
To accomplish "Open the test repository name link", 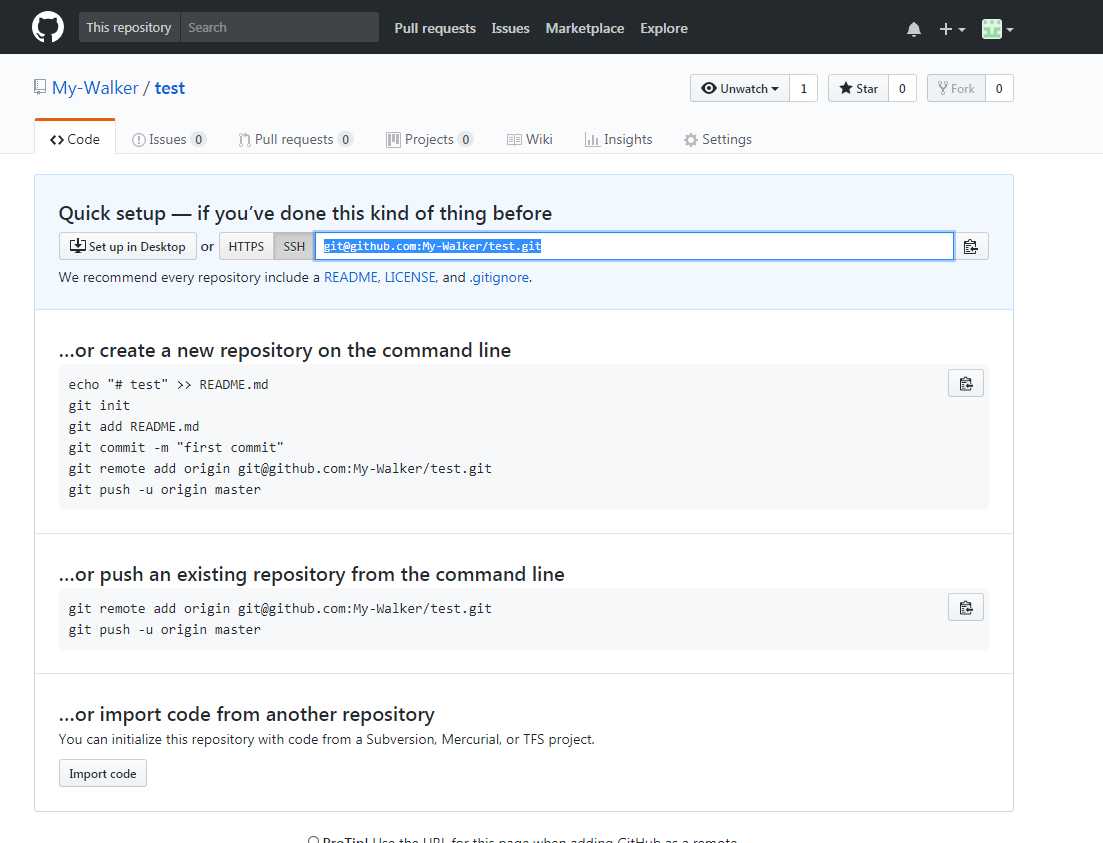I will pos(170,88).
